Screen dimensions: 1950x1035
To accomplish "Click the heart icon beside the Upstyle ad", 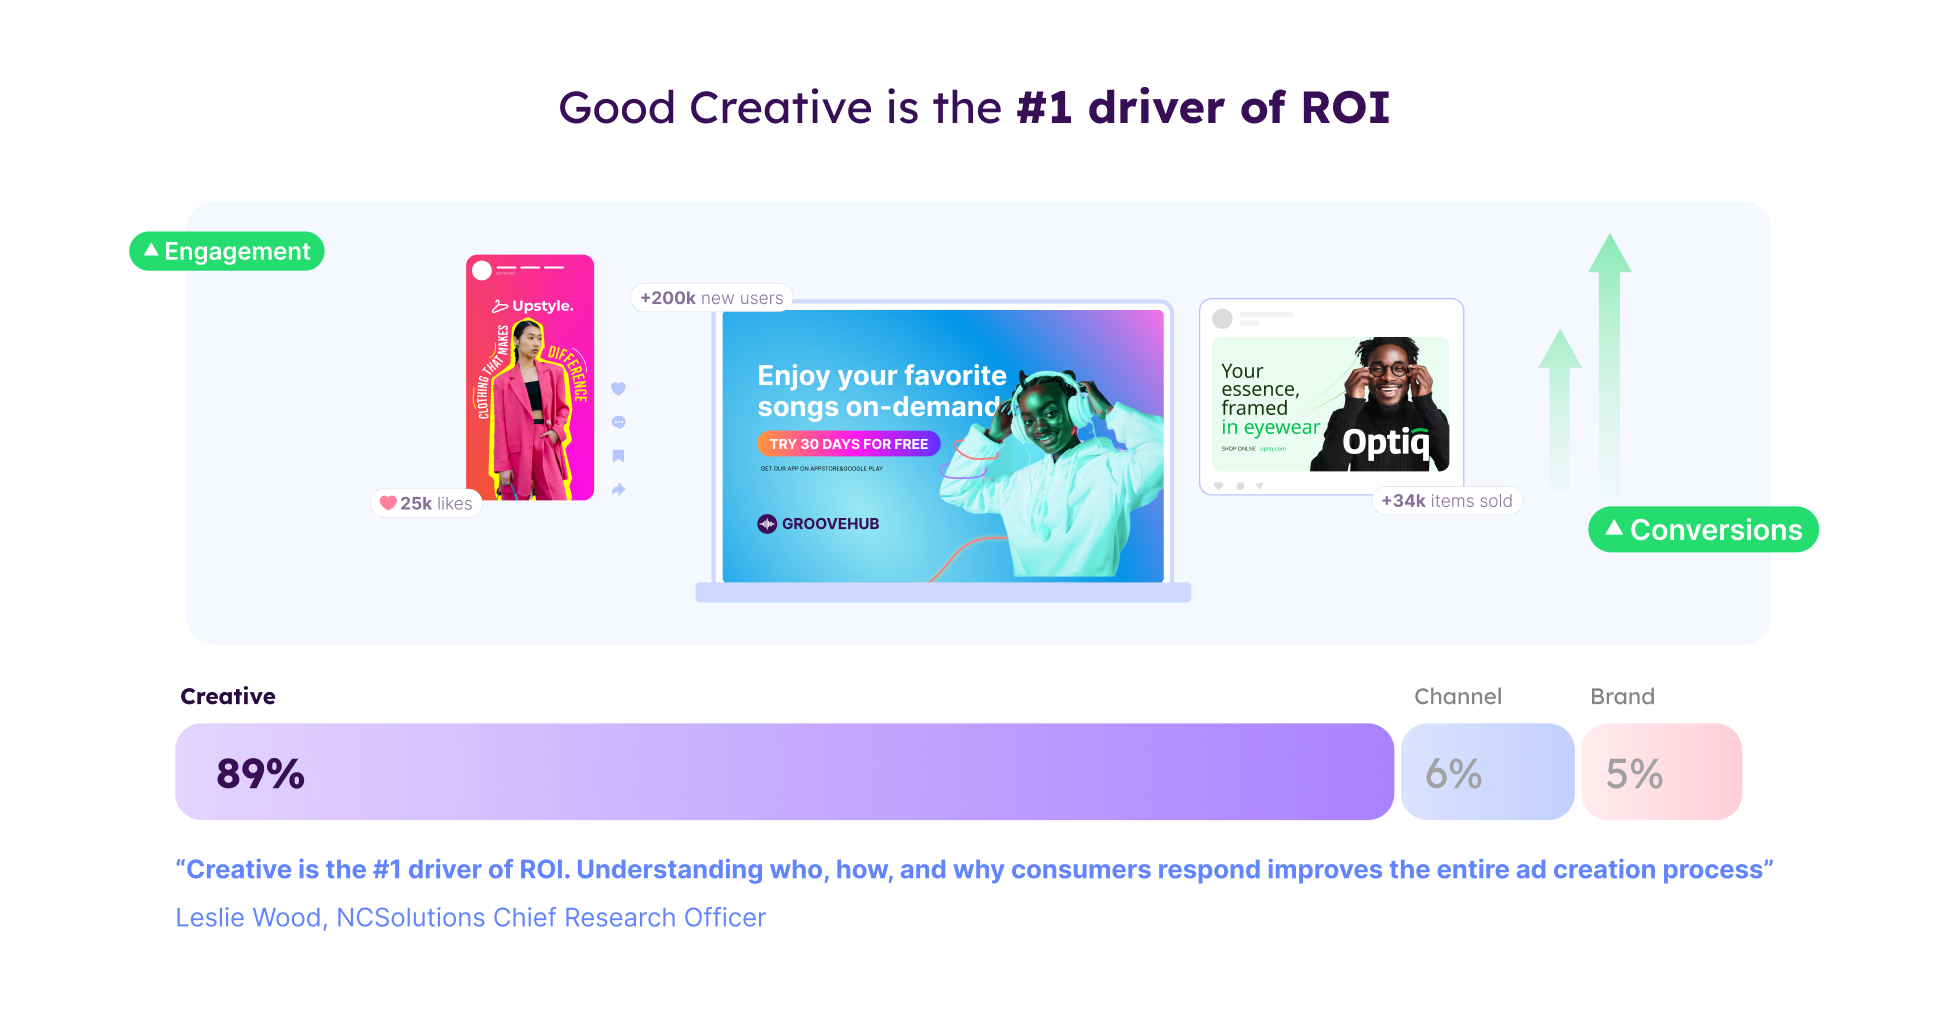I will tap(618, 389).
